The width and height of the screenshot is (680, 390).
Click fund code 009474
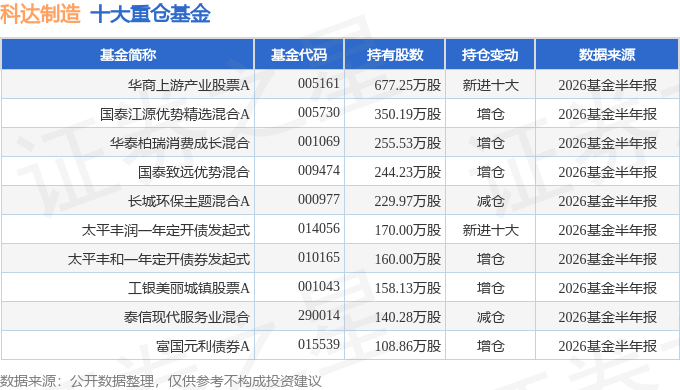click(x=319, y=170)
